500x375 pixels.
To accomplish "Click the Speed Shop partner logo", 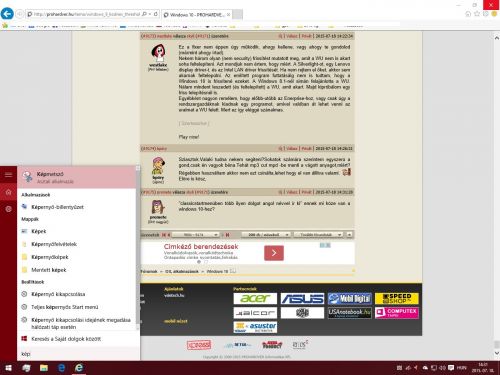I will point(397,299).
